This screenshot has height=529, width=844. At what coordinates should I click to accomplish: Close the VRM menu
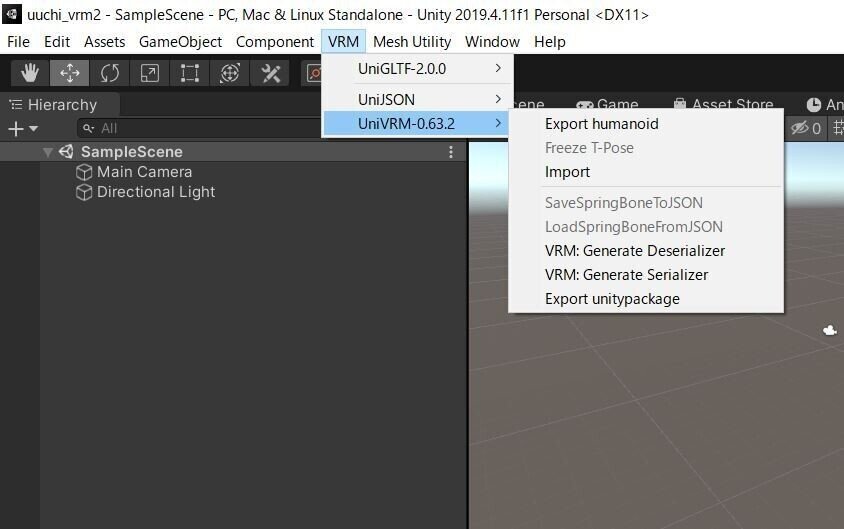(x=343, y=41)
